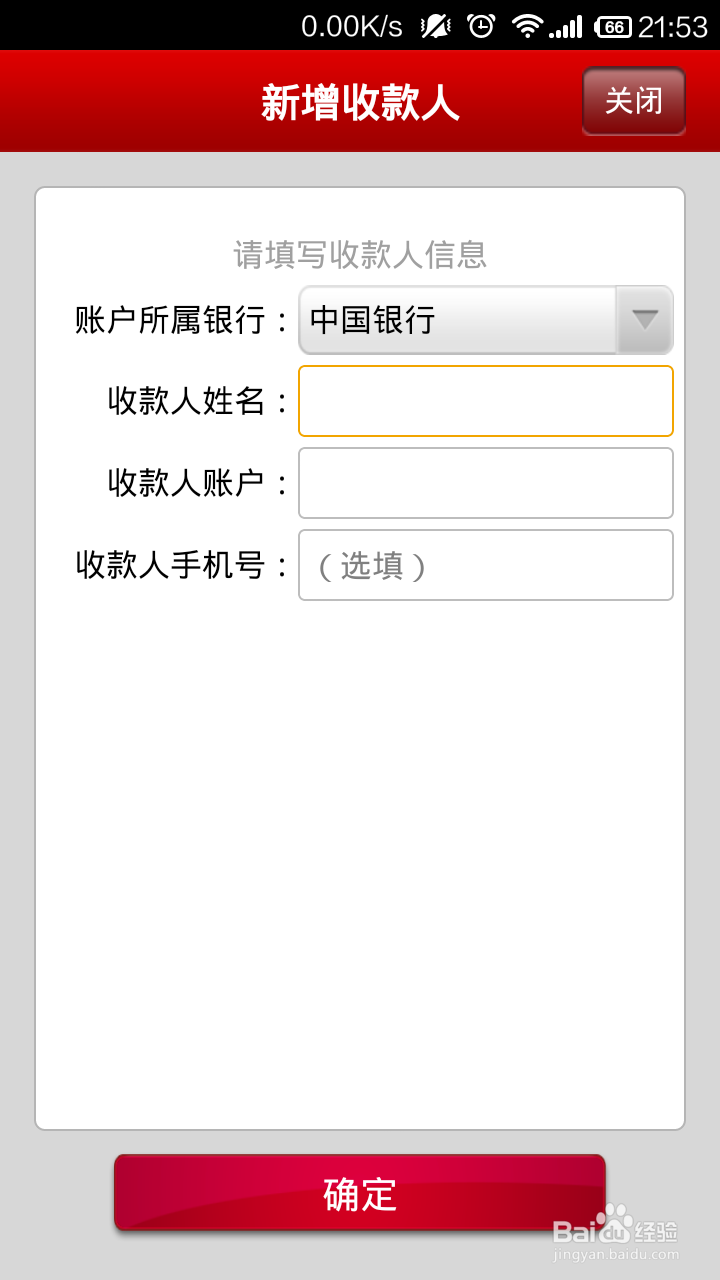Tap the alarm clock status icon
The height and width of the screenshot is (1280, 720).
[482, 26]
